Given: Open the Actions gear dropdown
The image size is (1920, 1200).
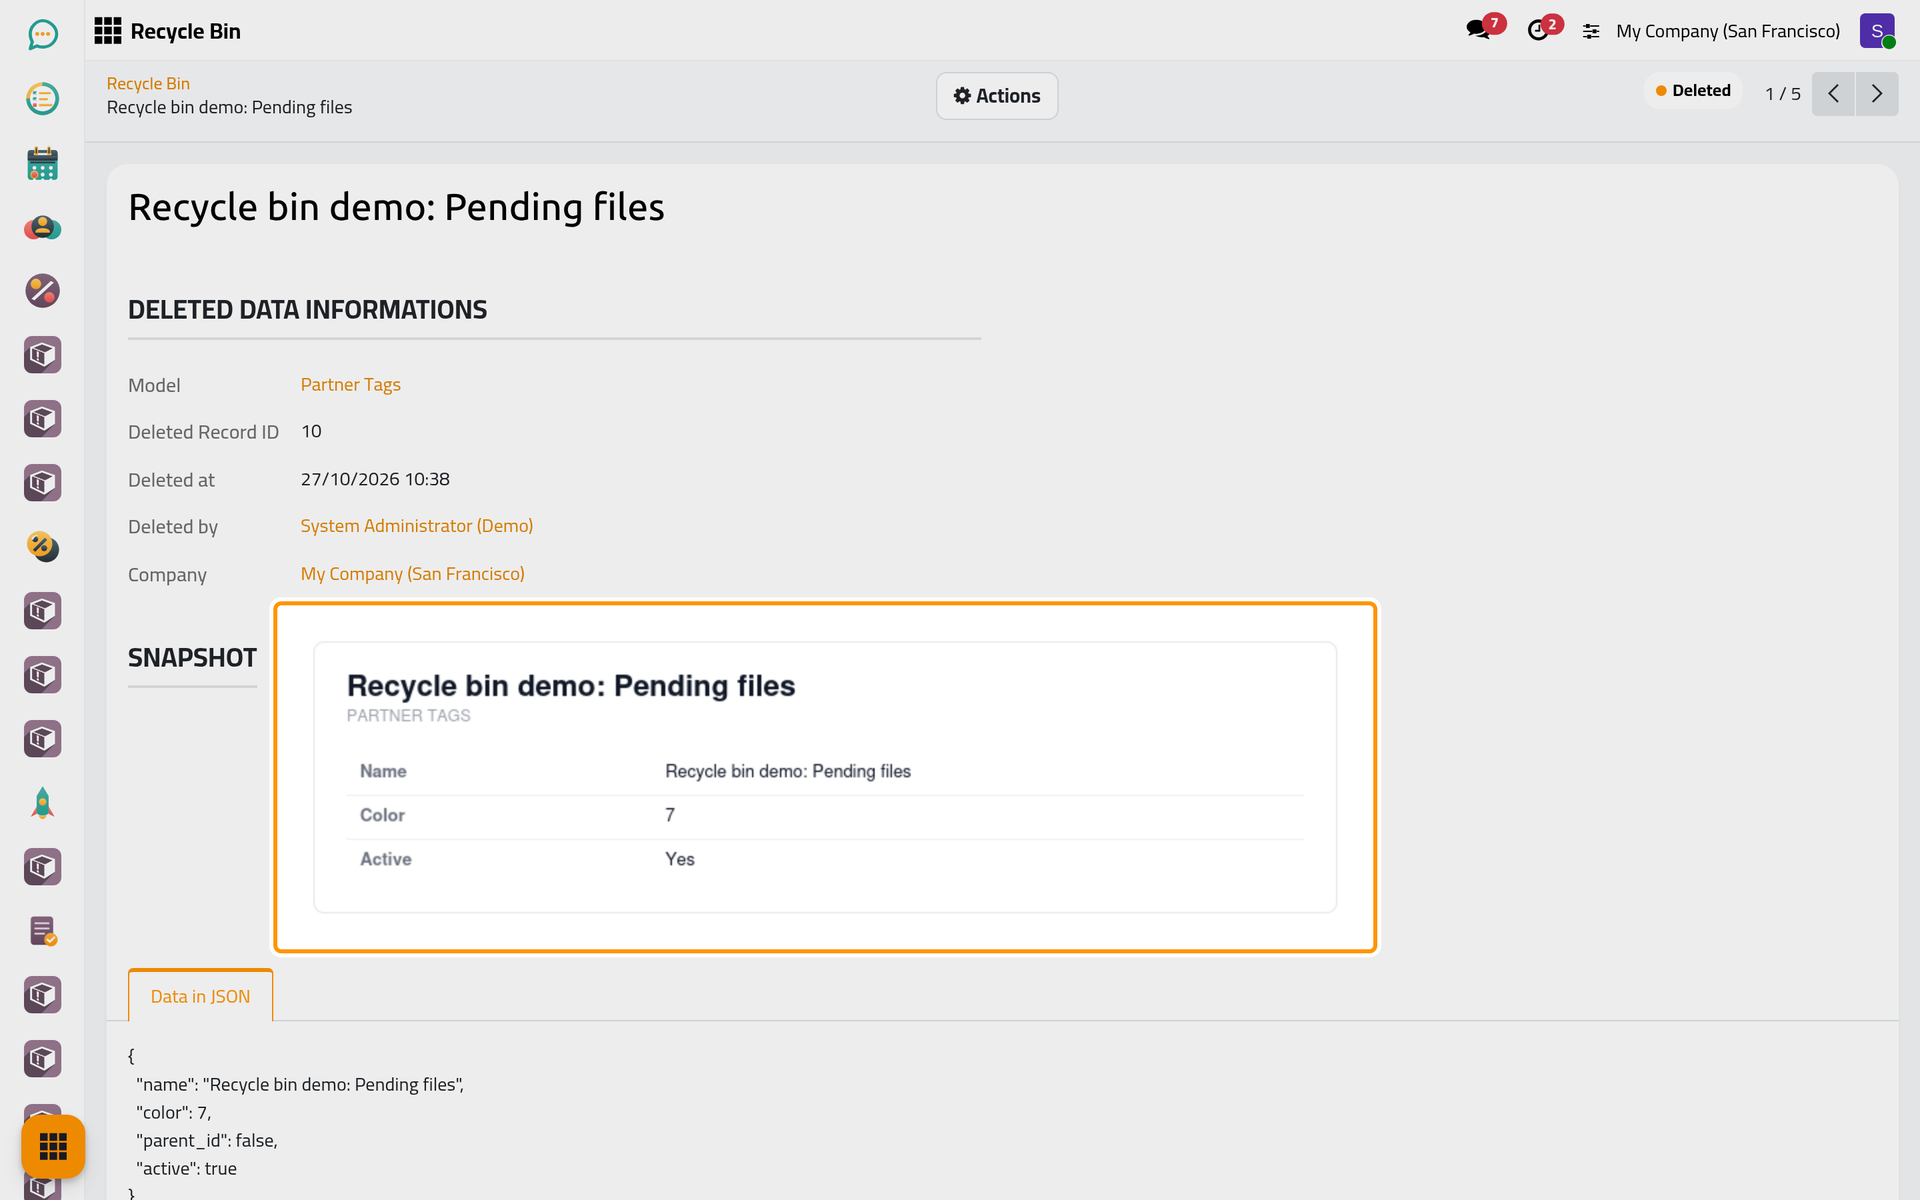Looking at the screenshot, I should click(997, 96).
